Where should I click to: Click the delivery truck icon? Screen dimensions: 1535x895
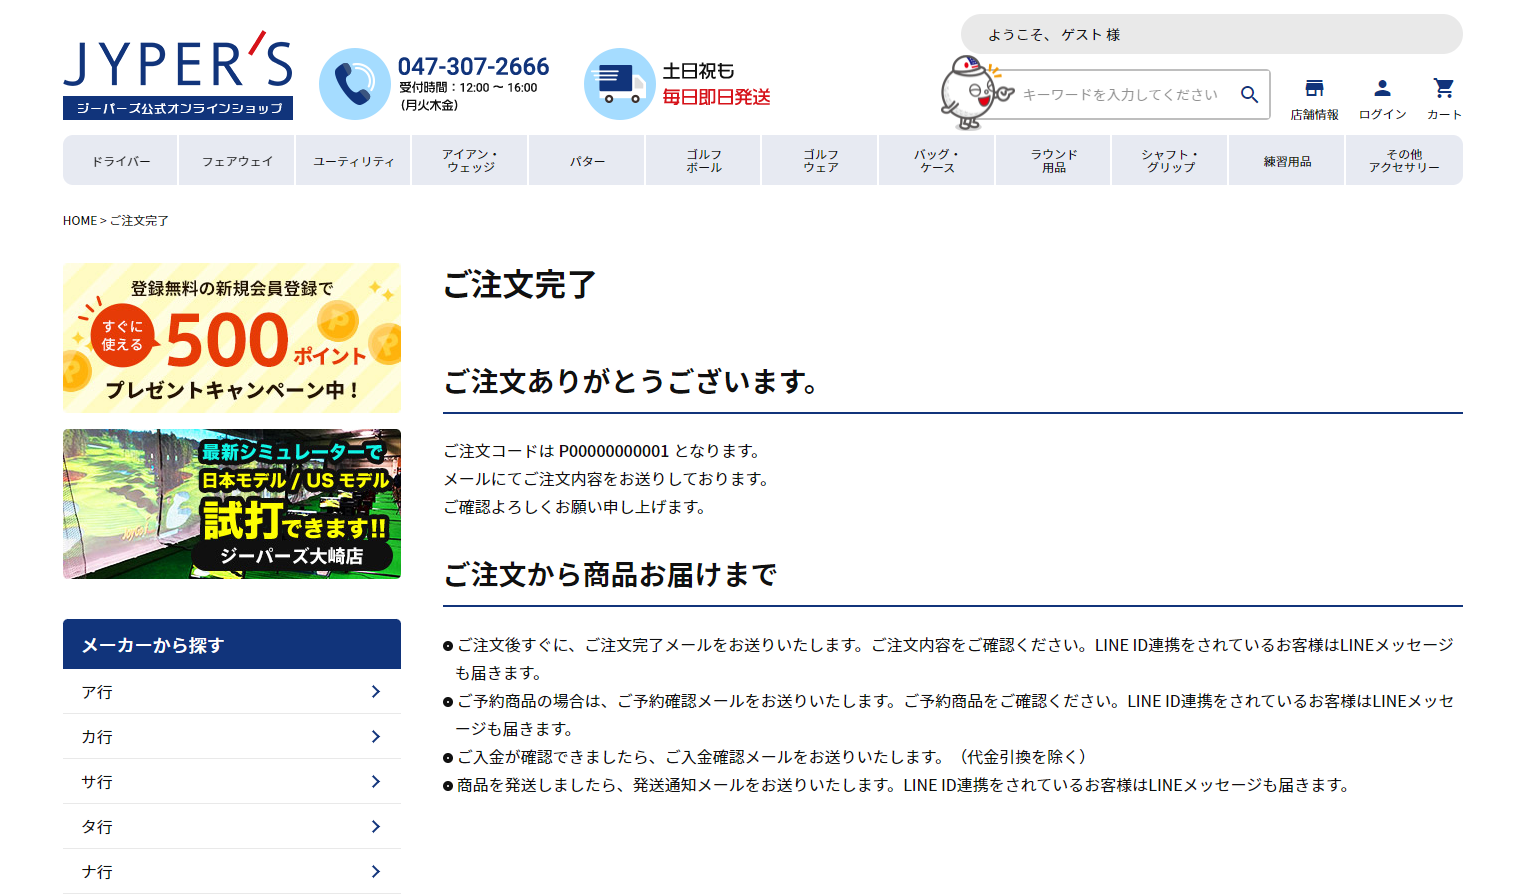pyautogui.click(x=619, y=84)
